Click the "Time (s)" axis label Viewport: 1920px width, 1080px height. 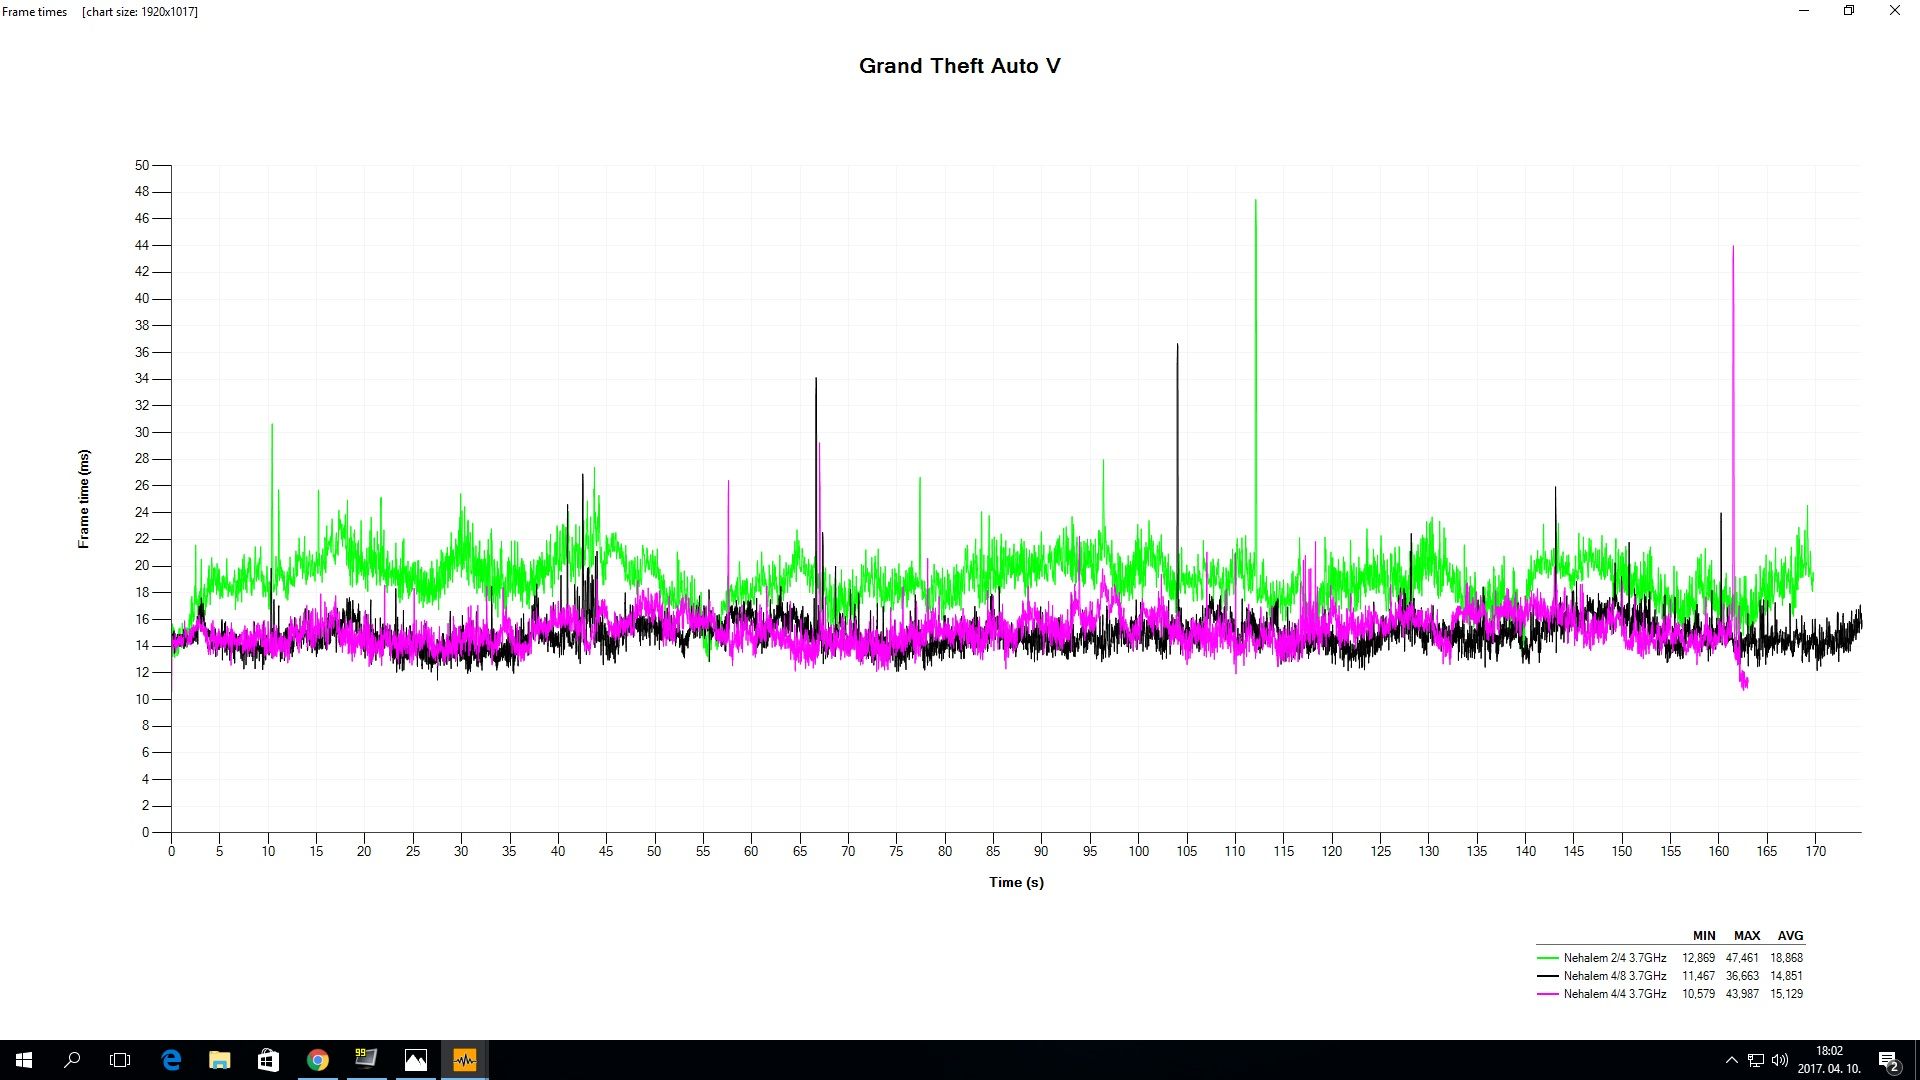click(1016, 882)
